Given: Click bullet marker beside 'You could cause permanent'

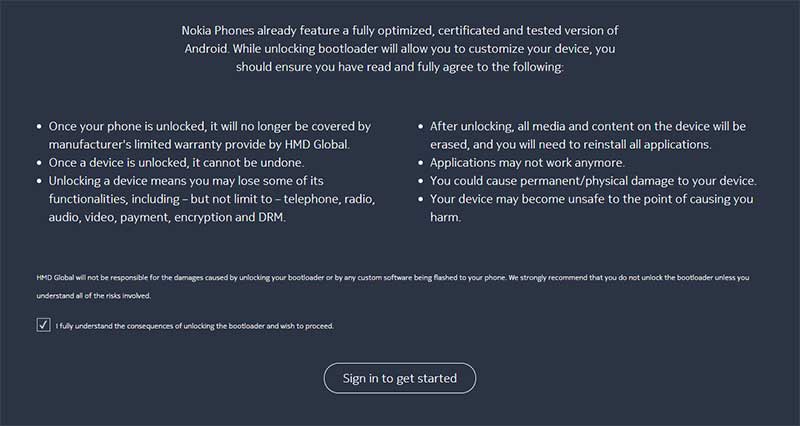Looking at the screenshot, I should coord(420,181).
